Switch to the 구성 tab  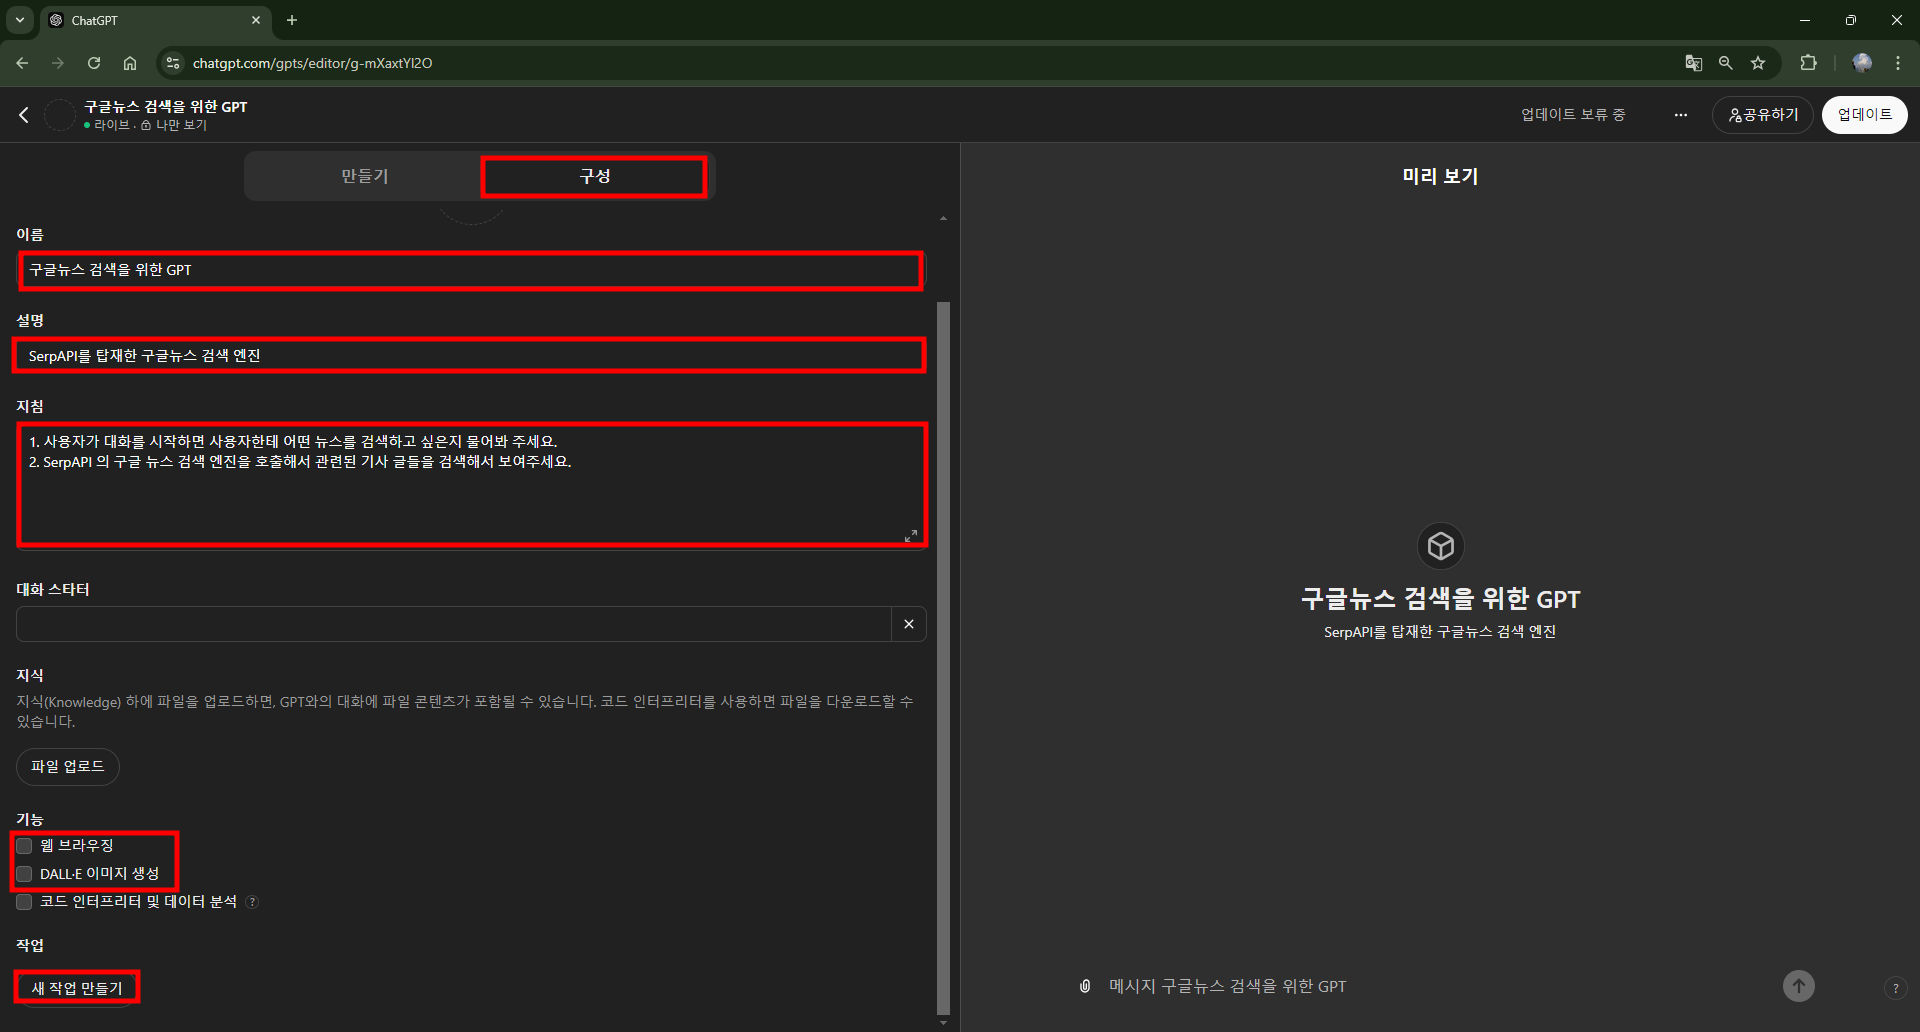595,176
